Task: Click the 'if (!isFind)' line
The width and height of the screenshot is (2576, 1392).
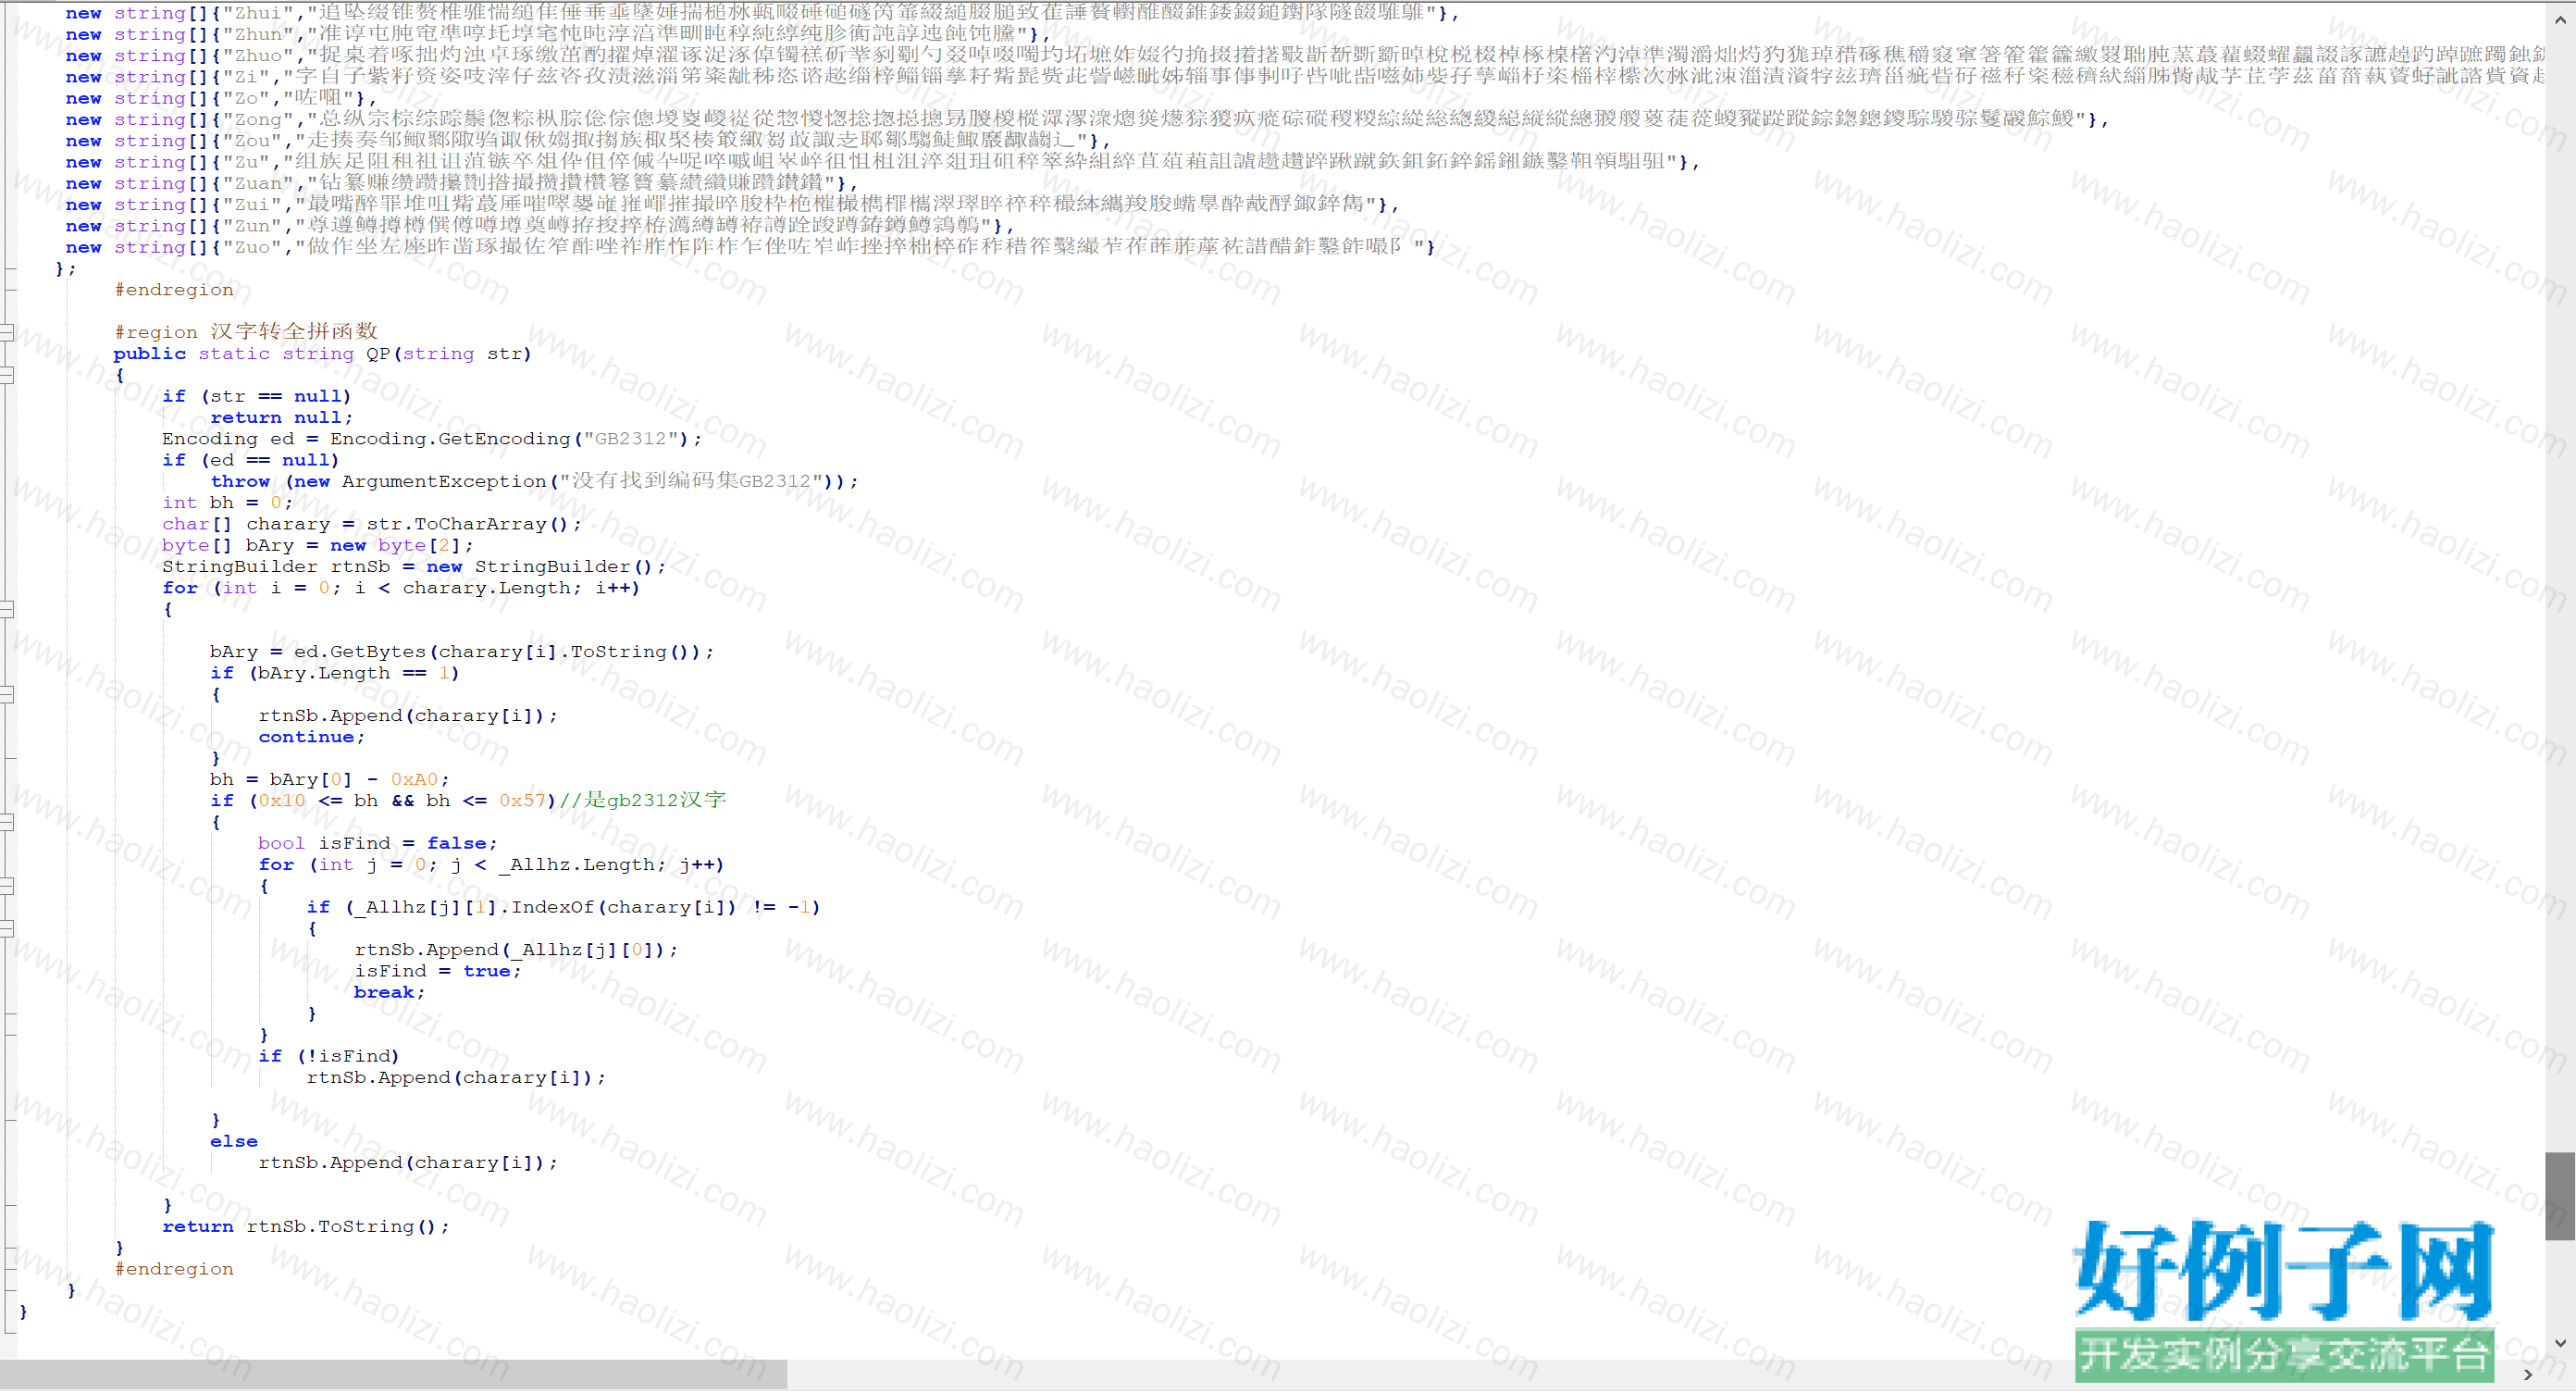Action: tap(329, 1057)
